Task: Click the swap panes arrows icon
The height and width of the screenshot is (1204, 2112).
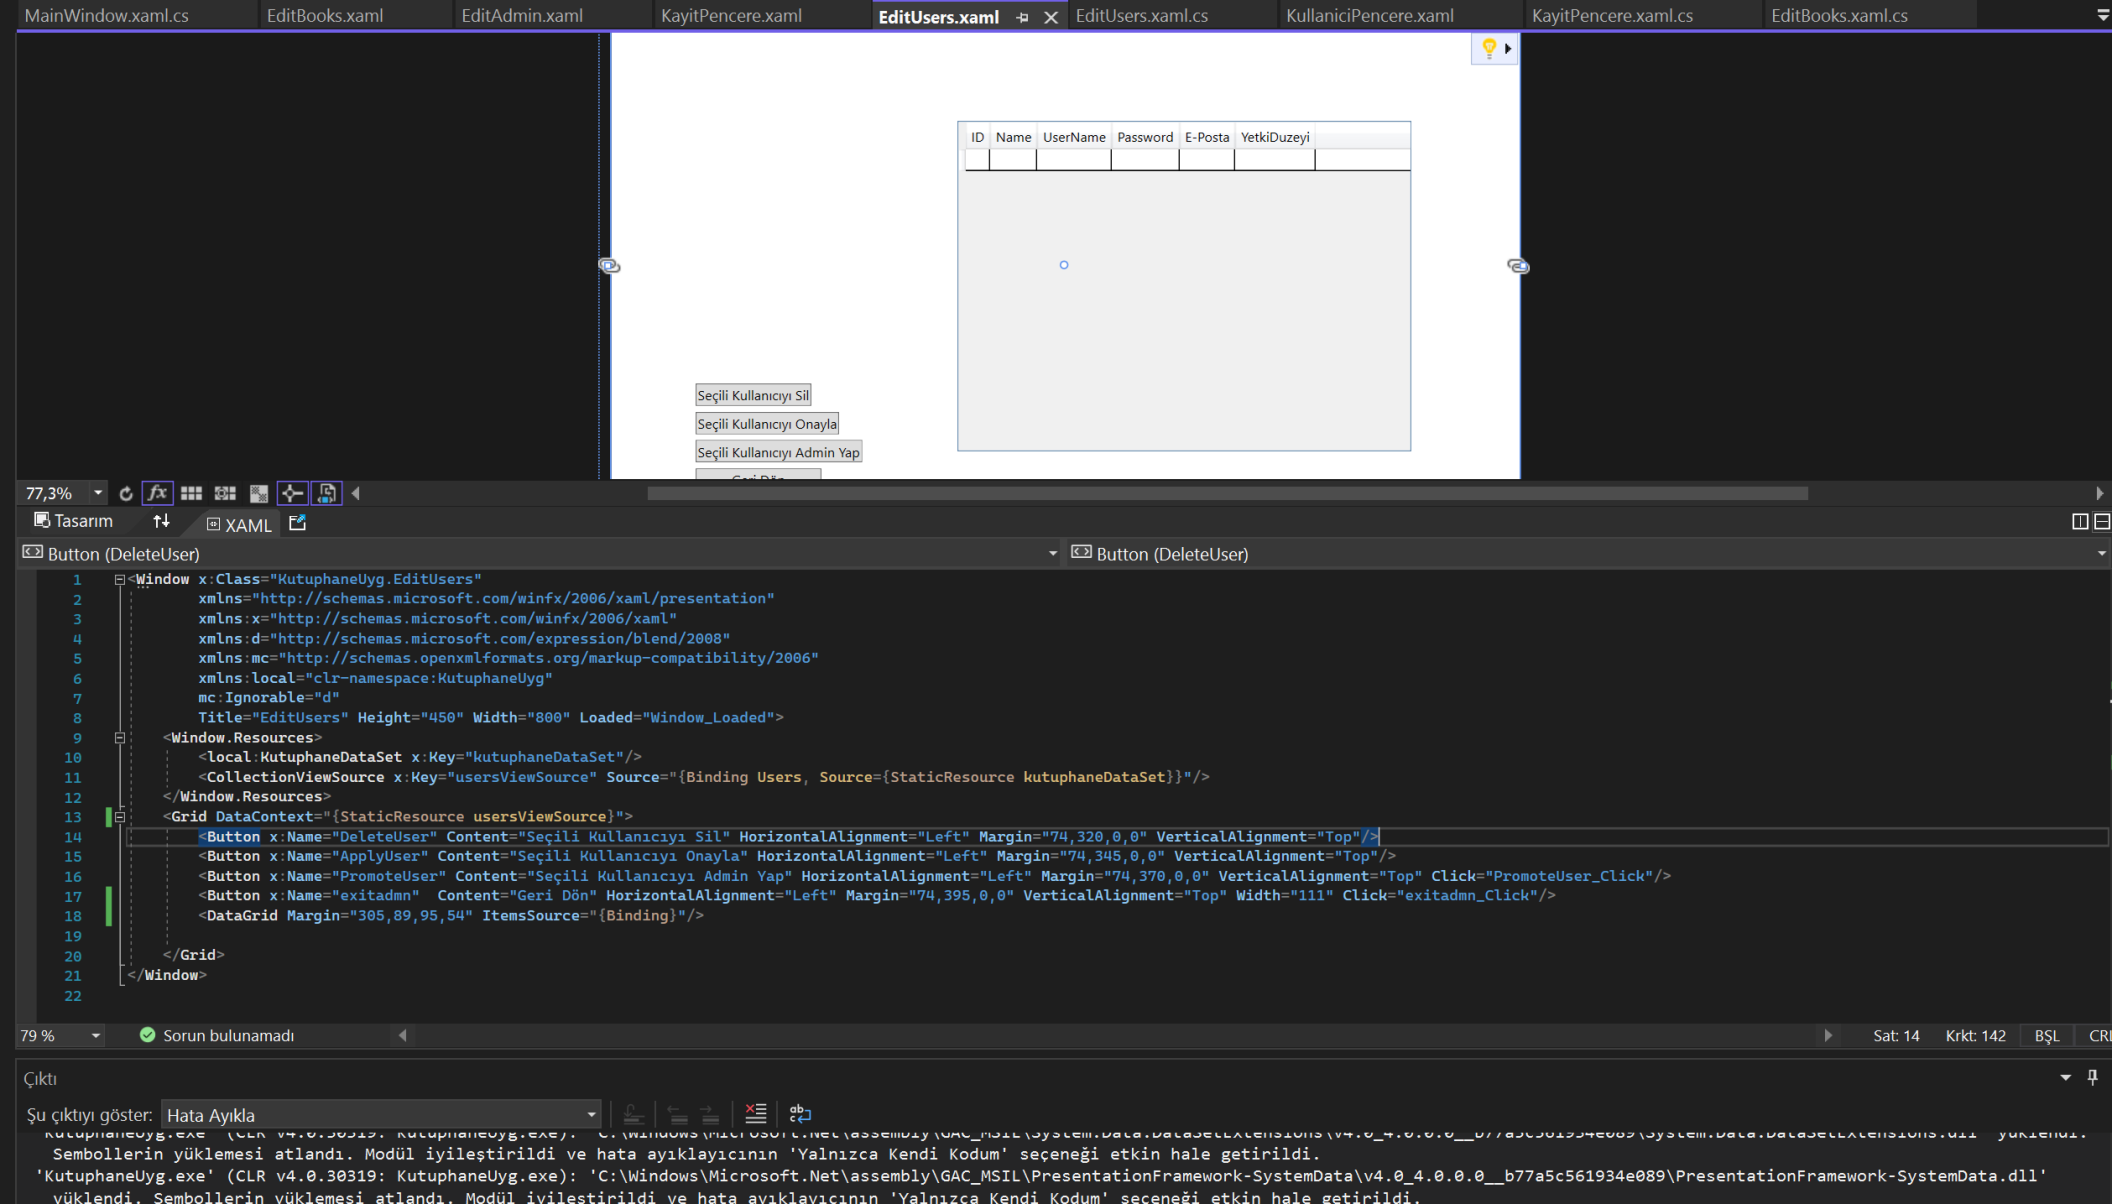Action: pos(161,521)
